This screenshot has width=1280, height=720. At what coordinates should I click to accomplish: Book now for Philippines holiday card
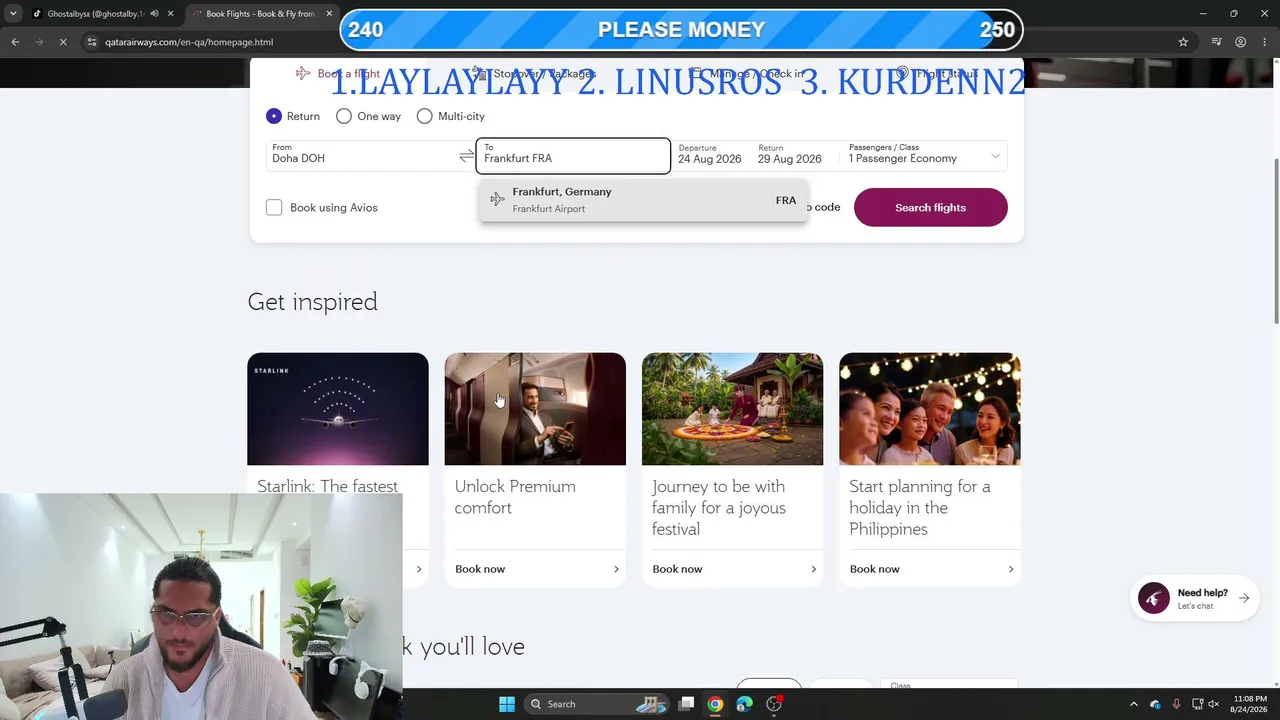(x=932, y=569)
